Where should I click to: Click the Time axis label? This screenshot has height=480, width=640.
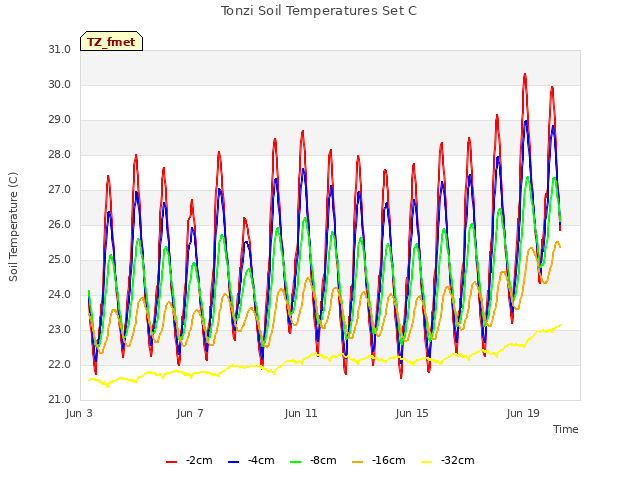pos(566,429)
